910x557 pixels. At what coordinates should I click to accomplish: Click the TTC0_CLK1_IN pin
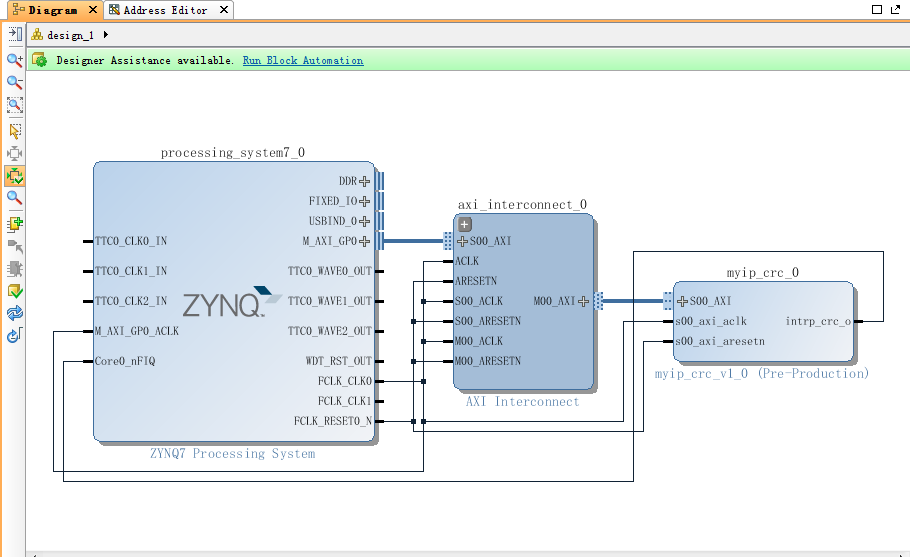131,271
